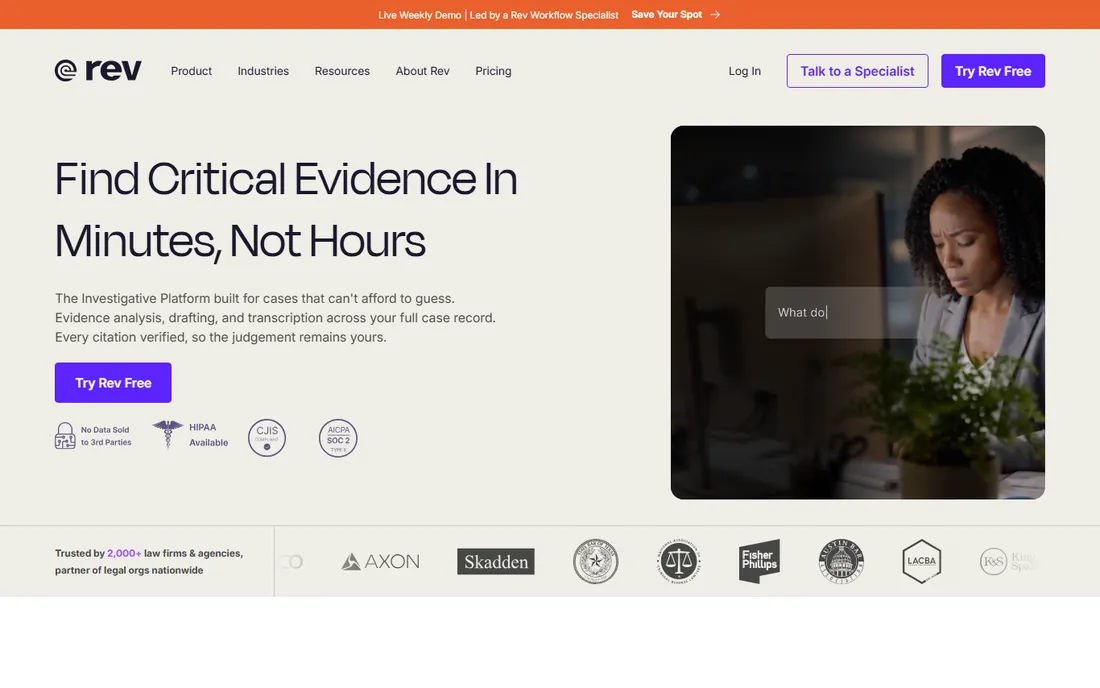The width and height of the screenshot is (1100, 688).
Task: Click the Skadden logo
Action: [x=496, y=562]
